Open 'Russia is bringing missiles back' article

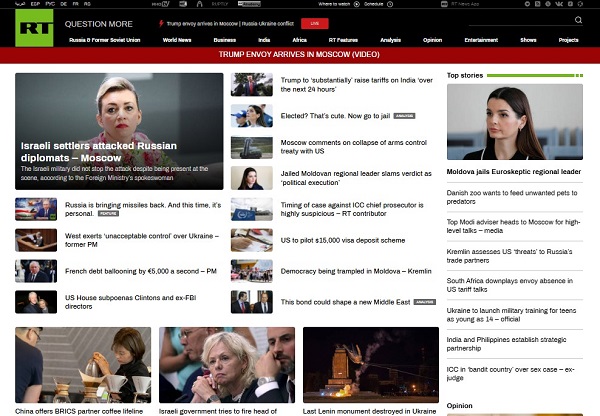[143, 209]
